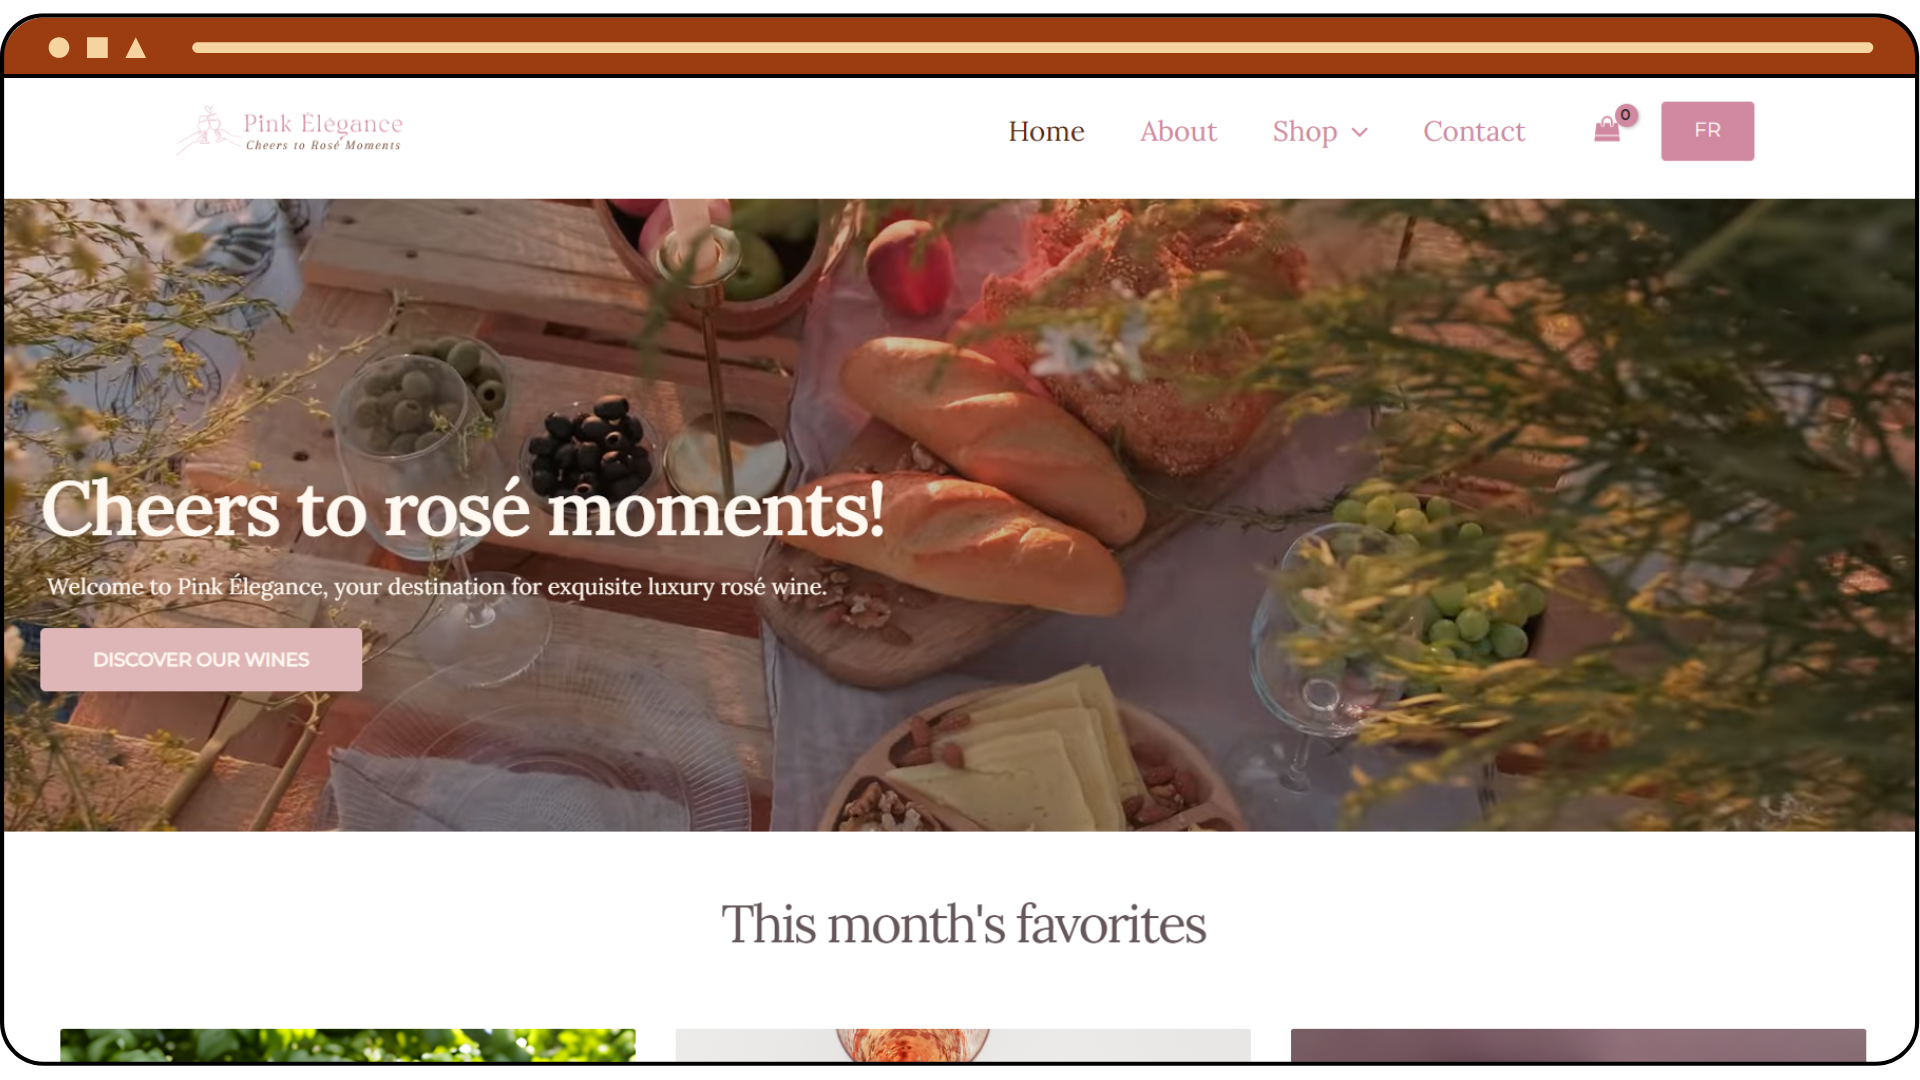Click the square icon in title bar

pyautogui.click(x=97, y=47)
